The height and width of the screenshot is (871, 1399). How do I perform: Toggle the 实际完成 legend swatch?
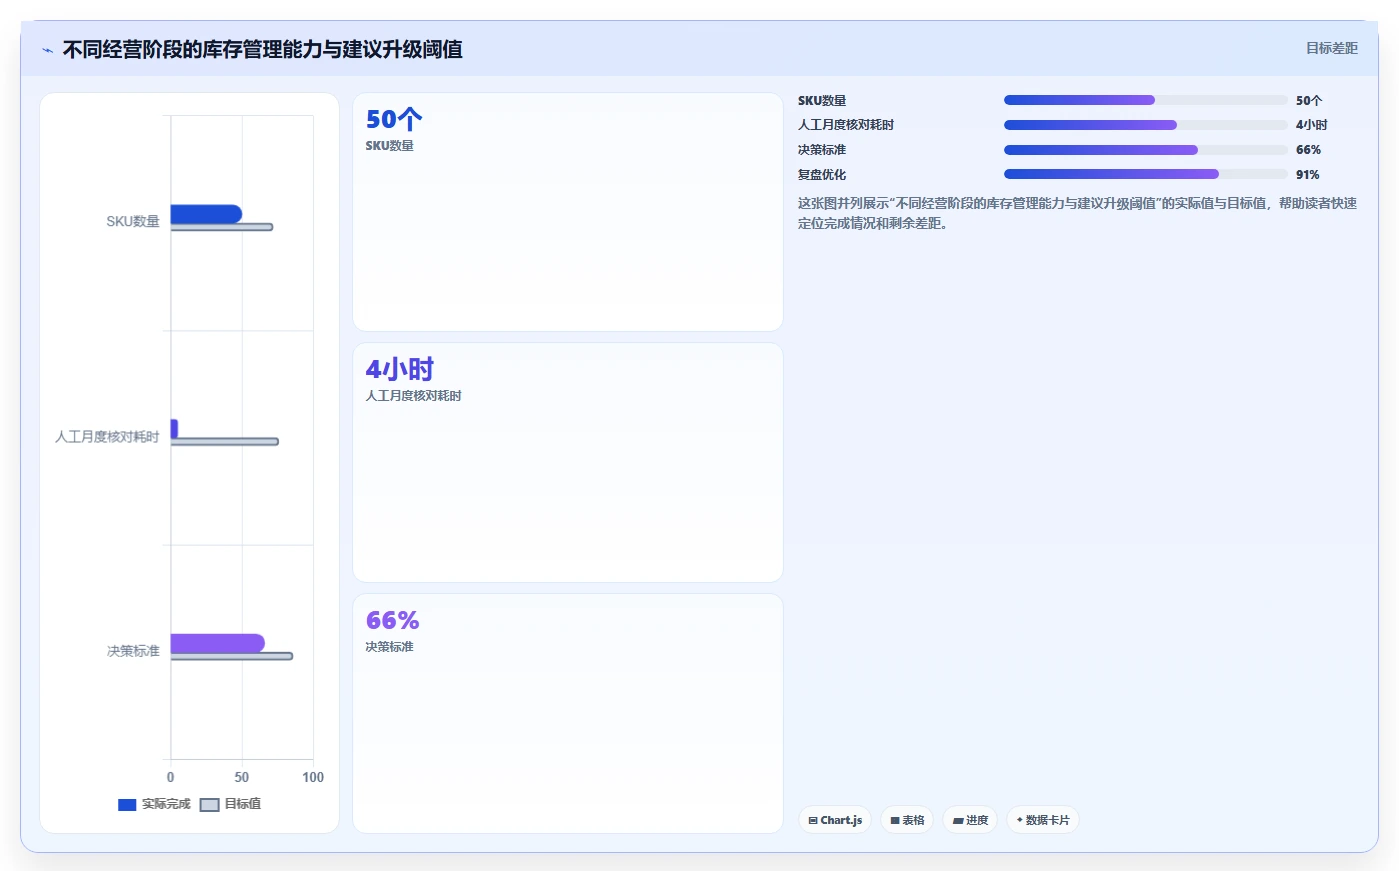click(127, 805)
